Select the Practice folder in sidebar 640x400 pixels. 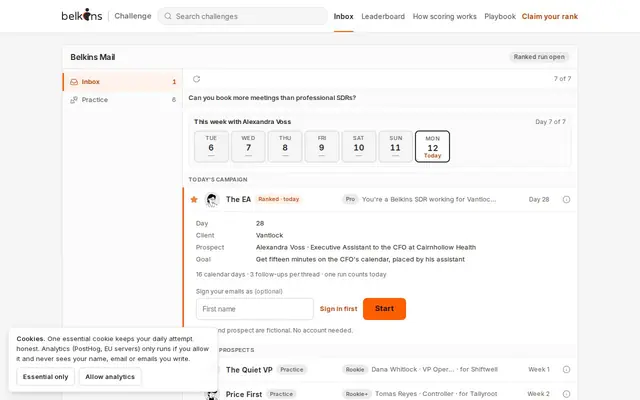click(x=123, y=100)
